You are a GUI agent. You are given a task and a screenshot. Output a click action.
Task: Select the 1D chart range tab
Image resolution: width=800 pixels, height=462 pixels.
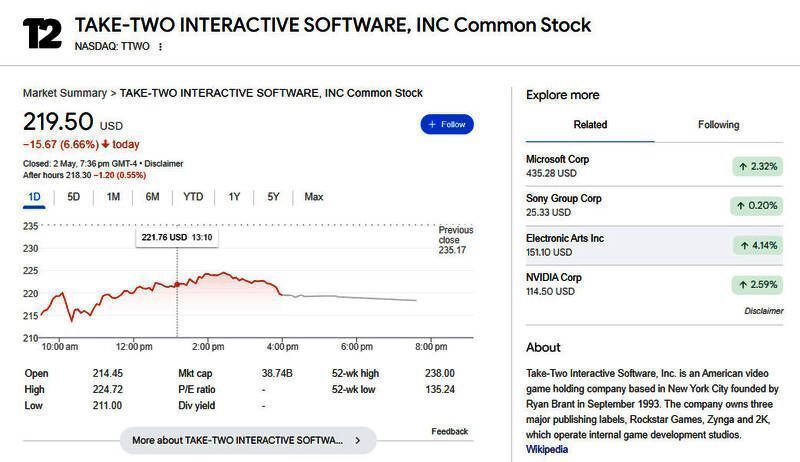click(x=34, y=197)
